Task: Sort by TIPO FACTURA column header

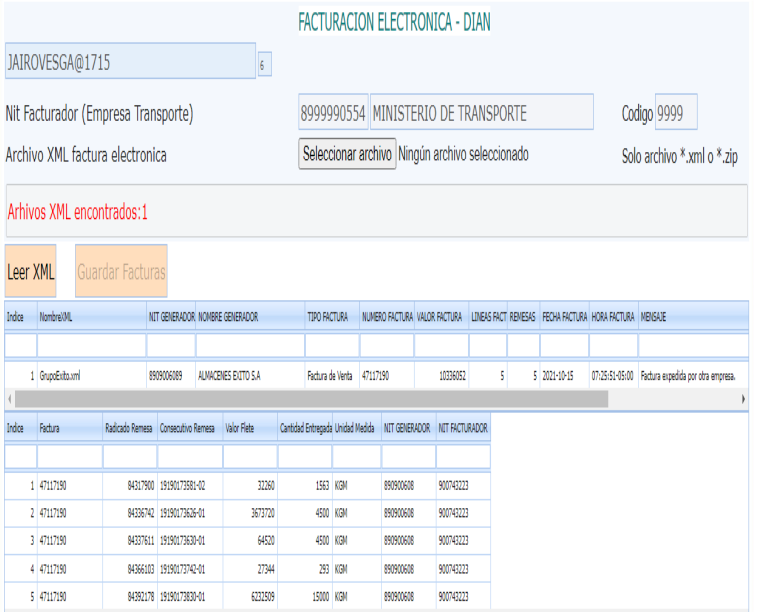Action: [332, 317]
